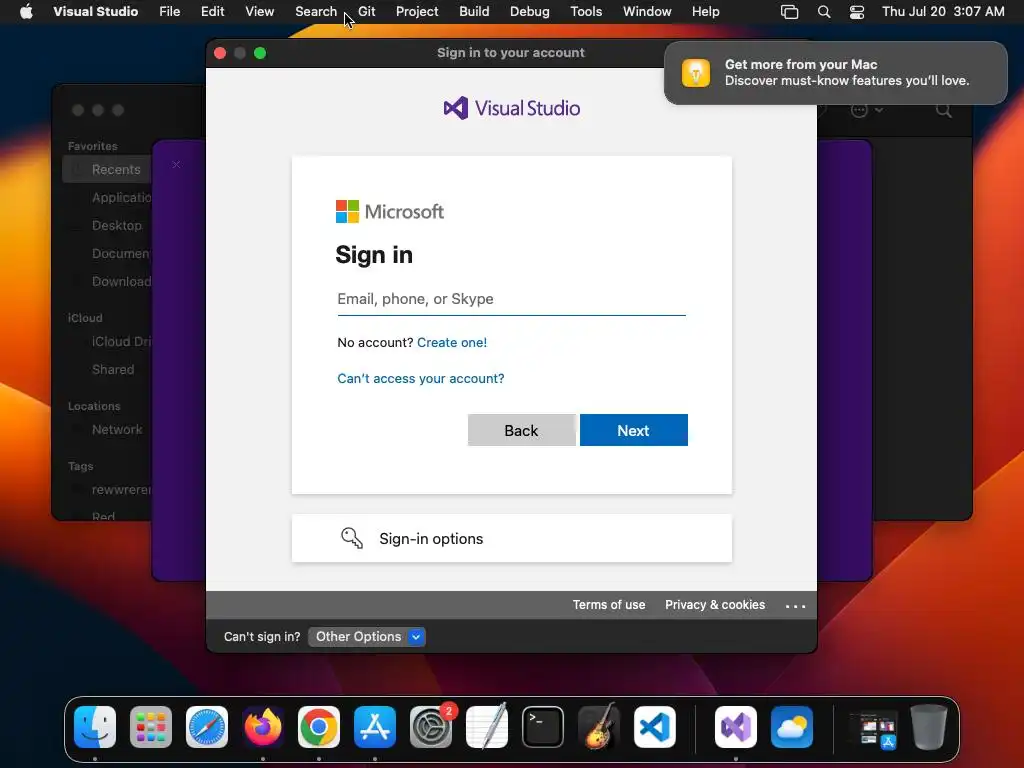
Task: Open the Edit menu
Action: [x=212, y=12]
